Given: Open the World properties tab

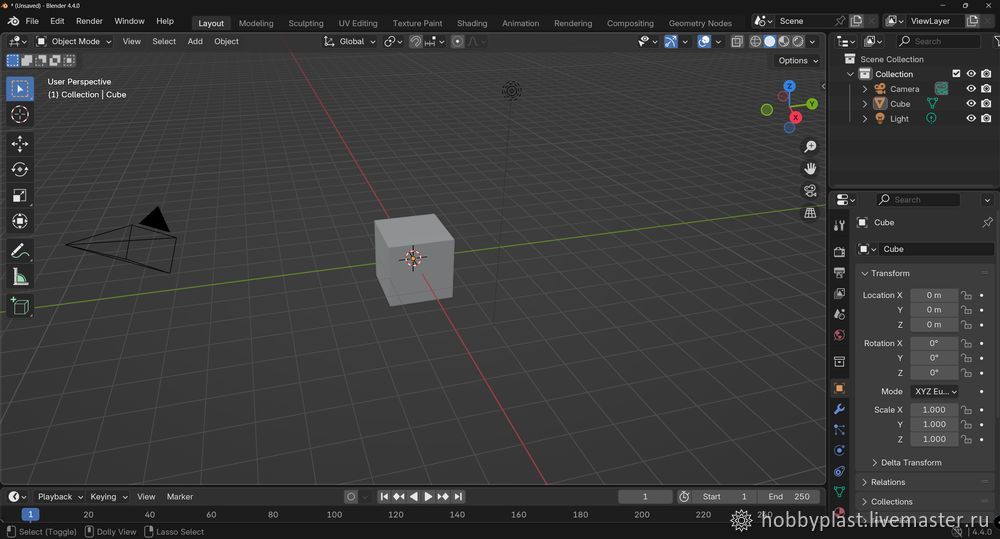Looking at the screenshot, I should tap(839, 336).
